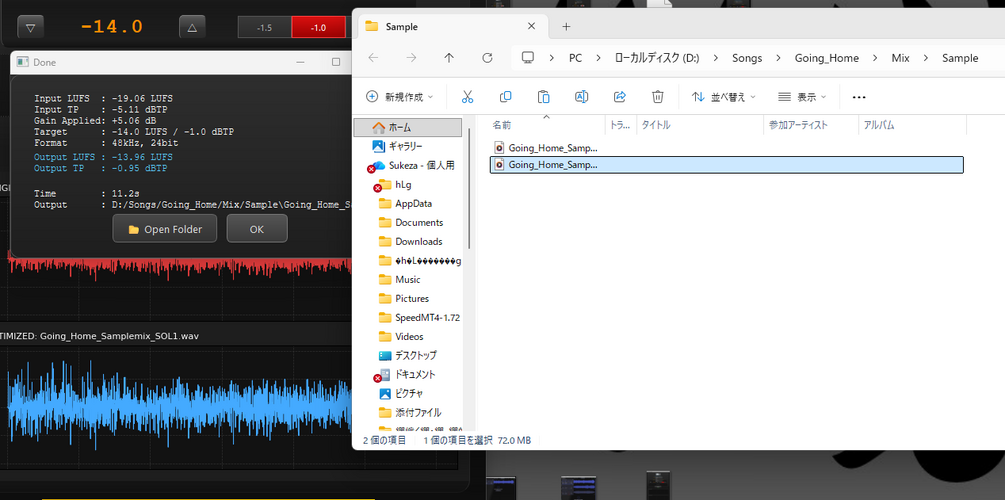Open ローカルディスク (D:) in breadcrumb

(x=657, y=58)
